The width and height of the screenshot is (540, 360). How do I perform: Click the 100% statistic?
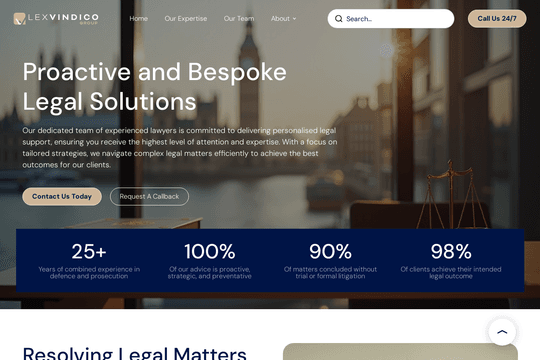click(209, 251)
